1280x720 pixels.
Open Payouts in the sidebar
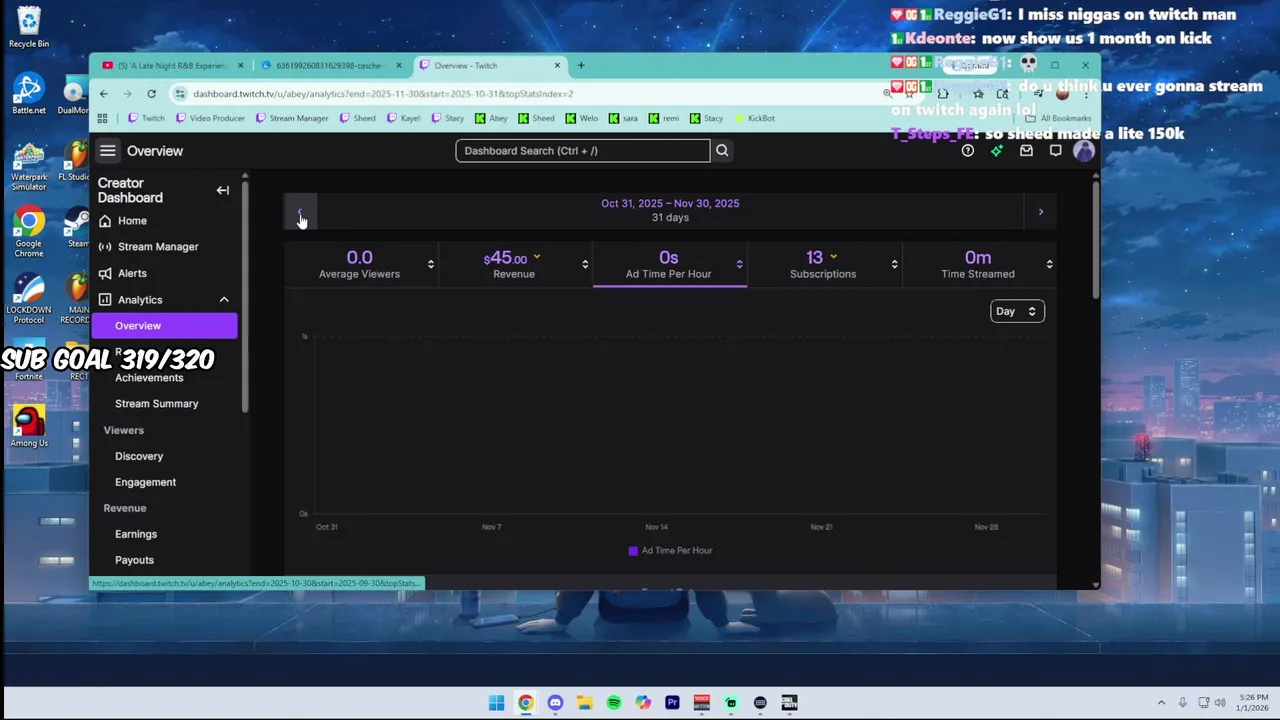click(x=134, y=560)
